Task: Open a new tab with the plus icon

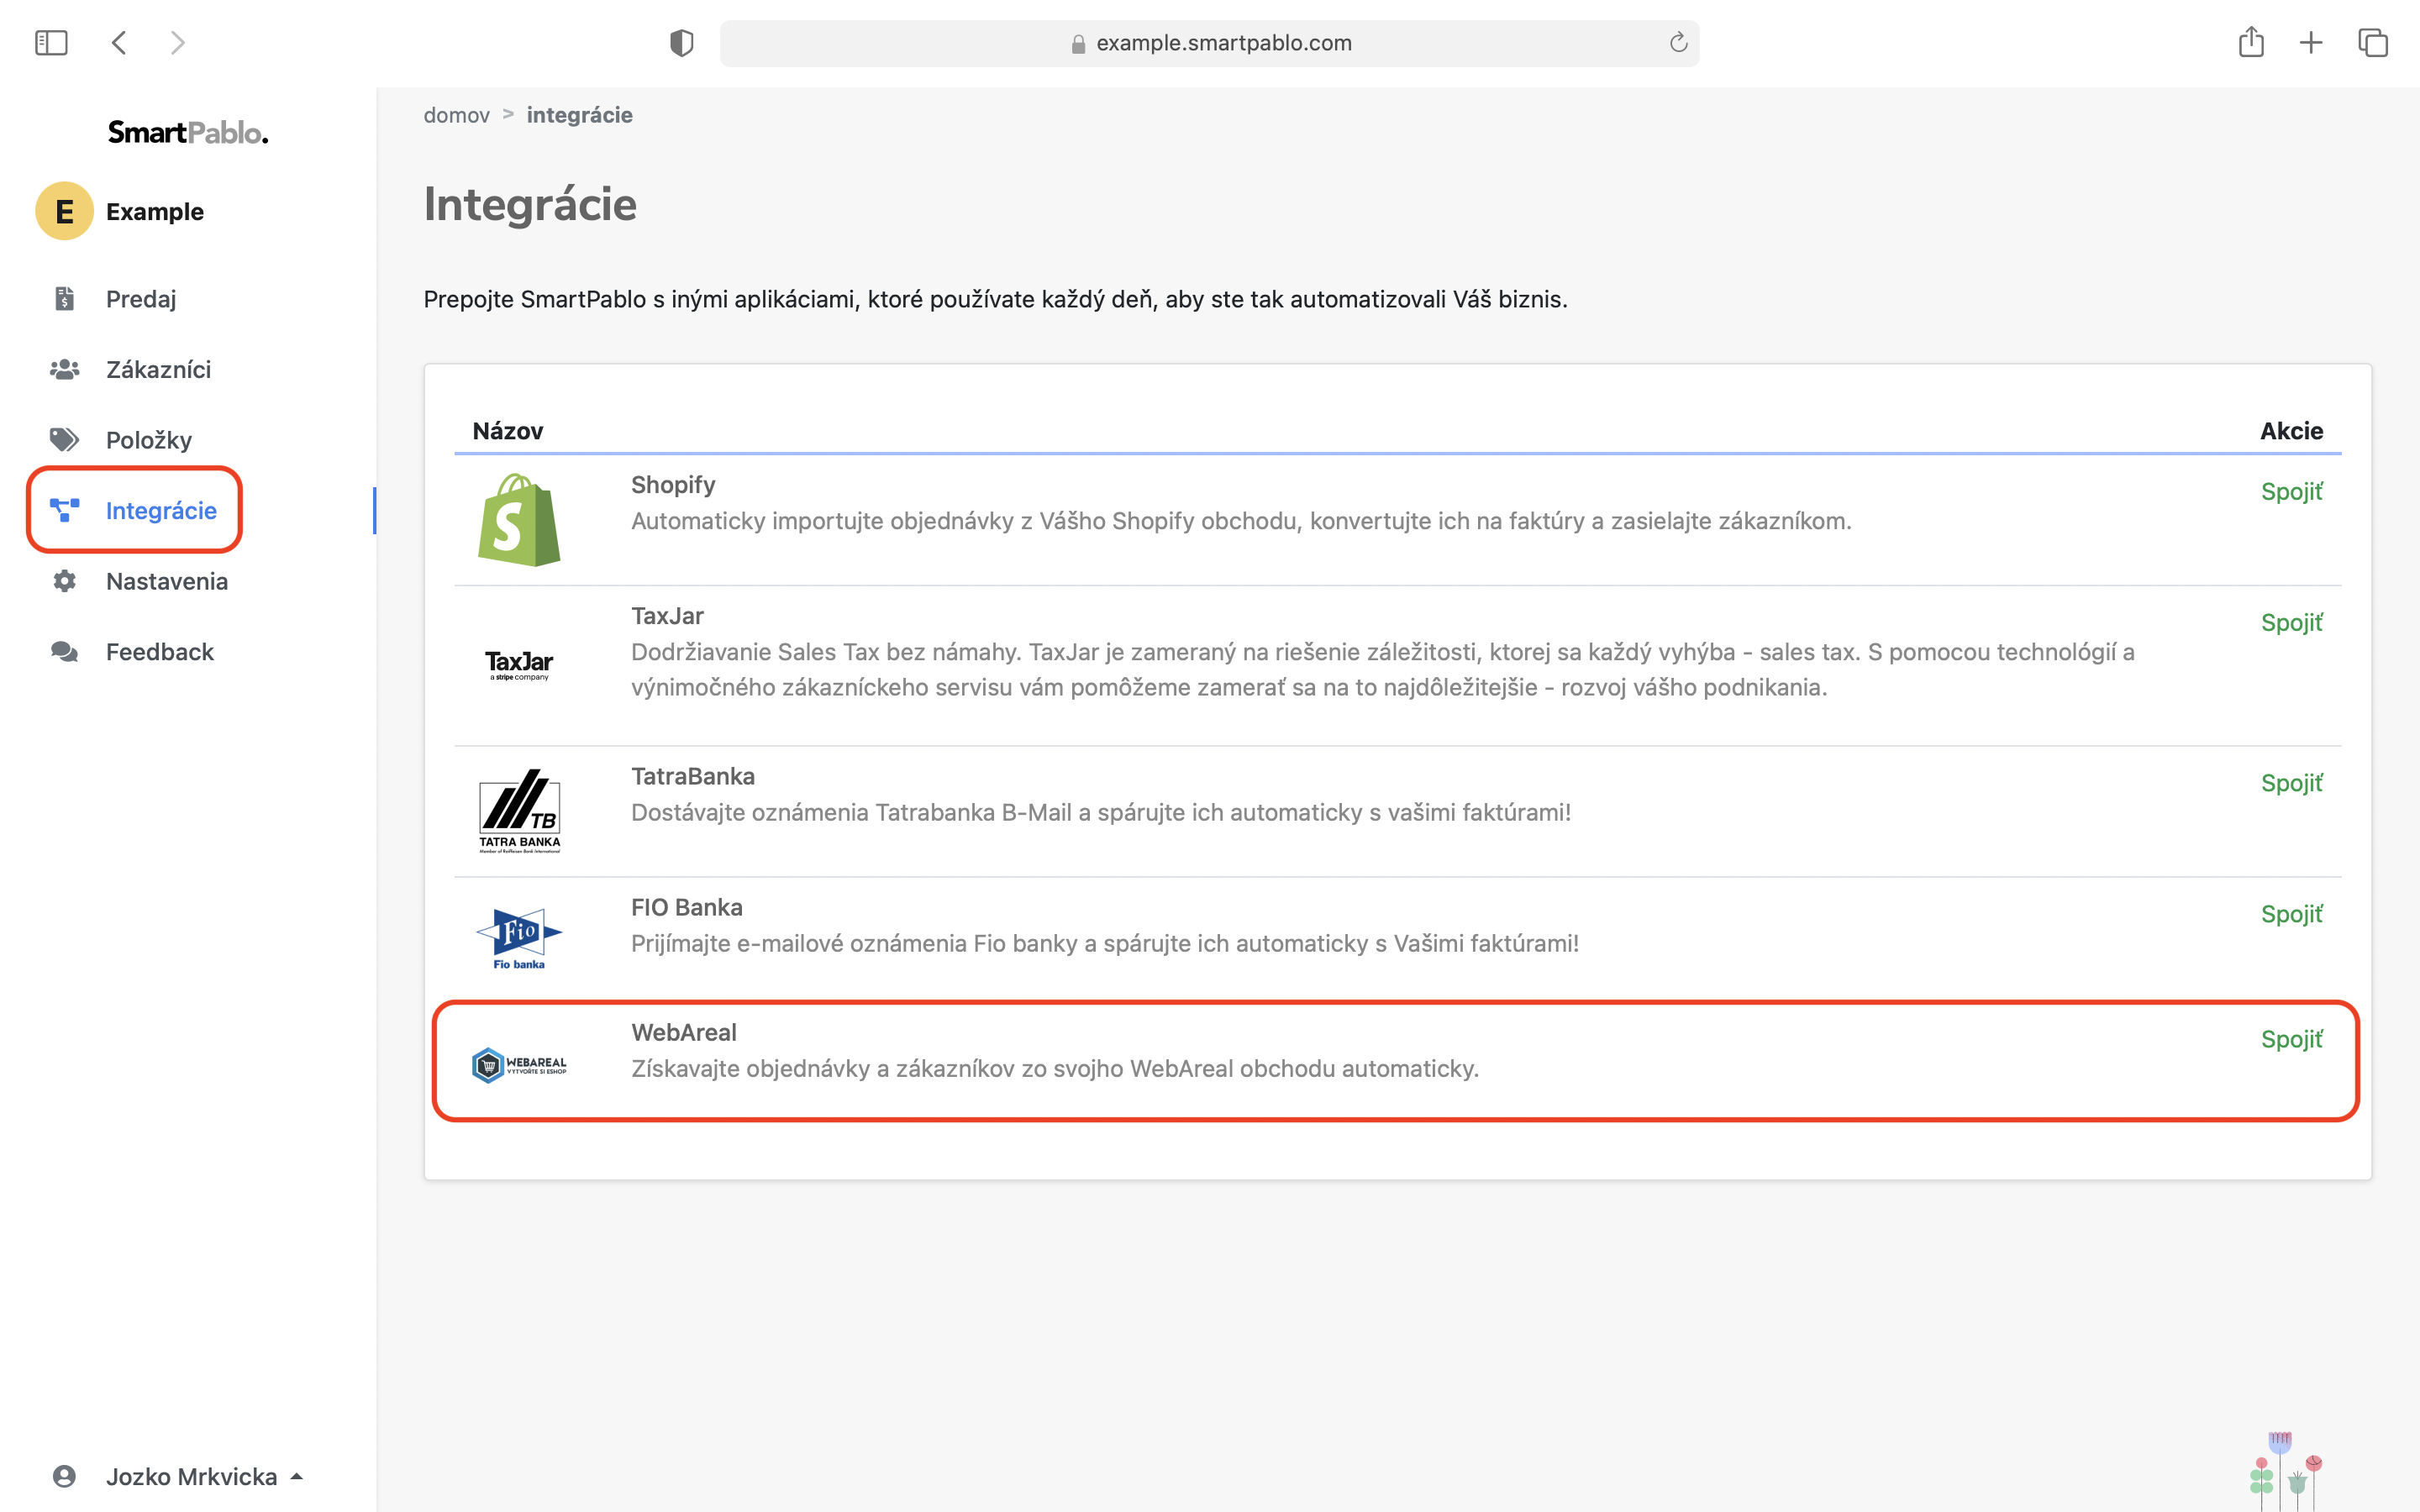Action: coord(2311,43)
